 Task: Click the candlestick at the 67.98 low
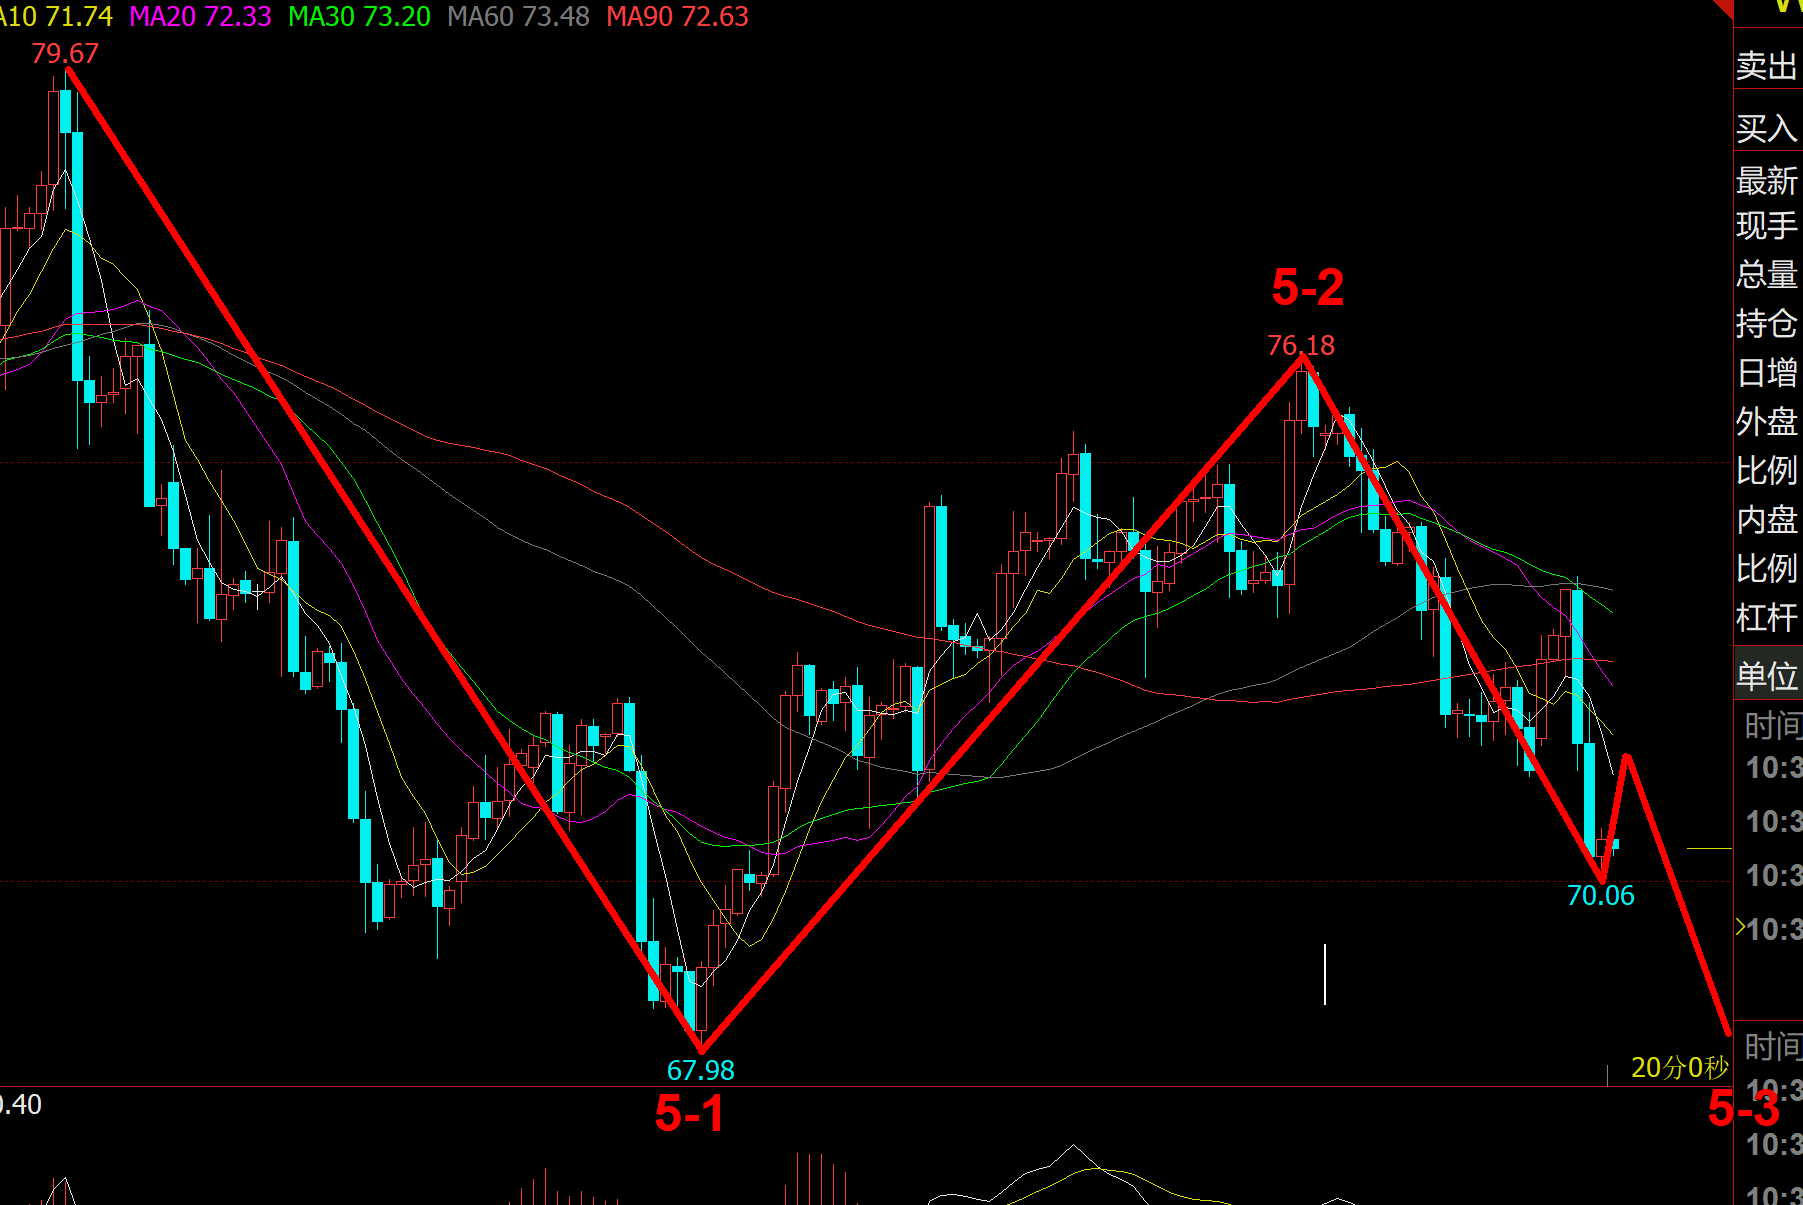(701, 1000)
